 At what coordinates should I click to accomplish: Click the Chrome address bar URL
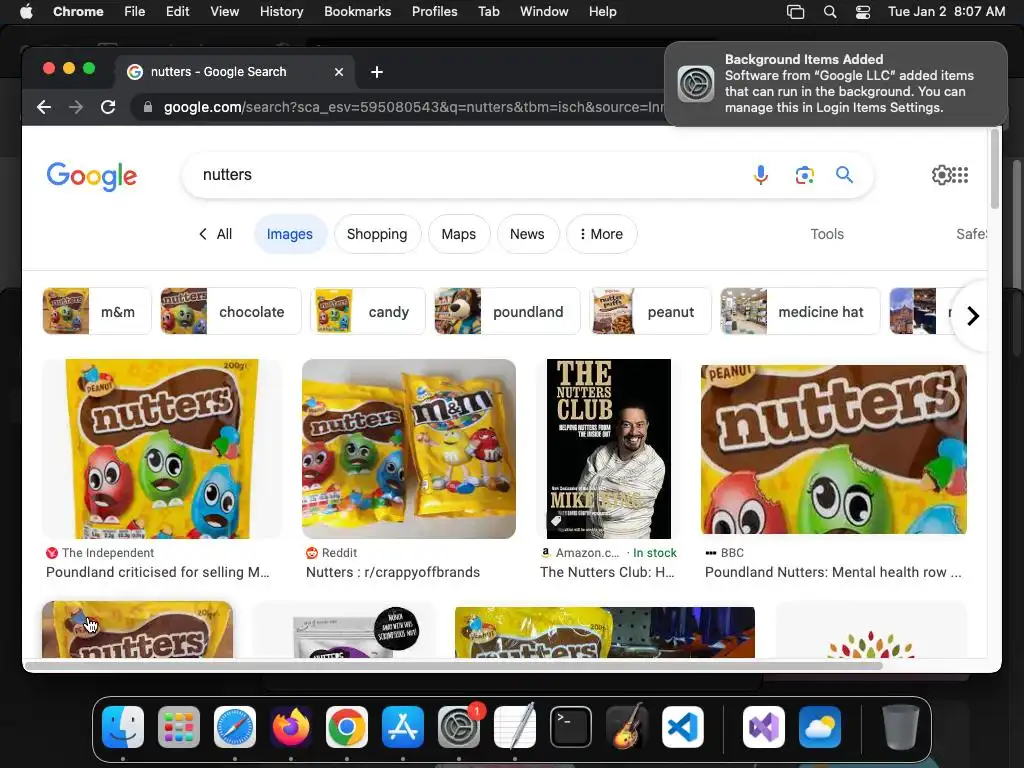(x=413, y=107)
